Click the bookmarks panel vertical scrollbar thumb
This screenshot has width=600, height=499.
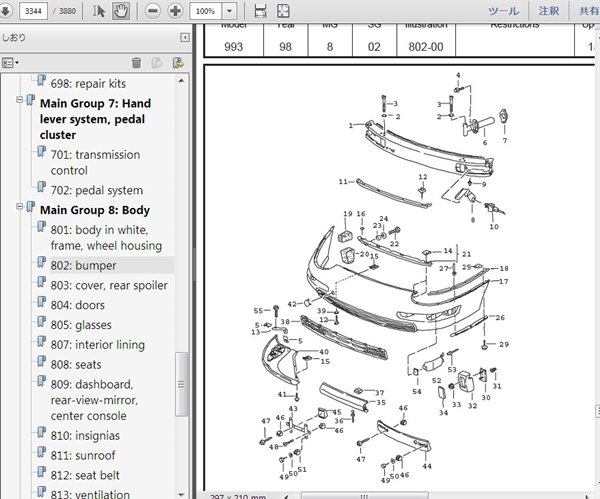[181, 384]
